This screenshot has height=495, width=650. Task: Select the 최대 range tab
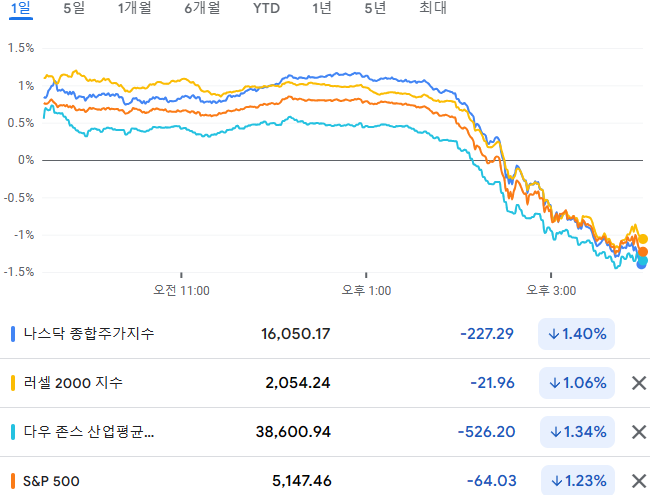pos(433,8)
